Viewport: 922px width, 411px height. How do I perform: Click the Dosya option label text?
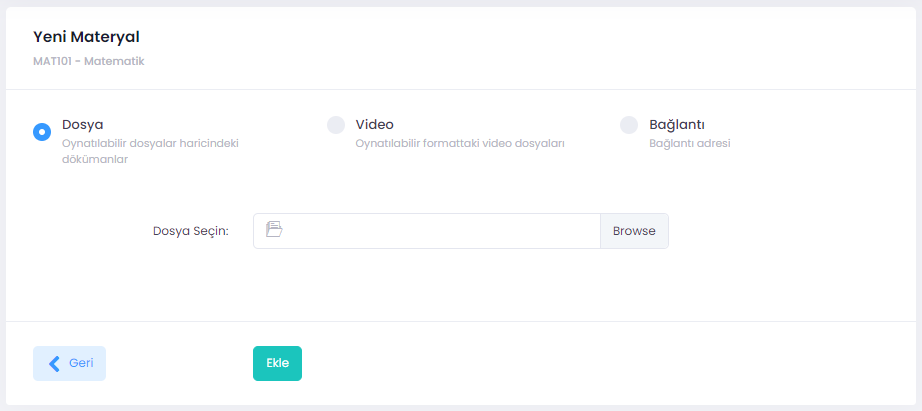[x=83, y=125]
